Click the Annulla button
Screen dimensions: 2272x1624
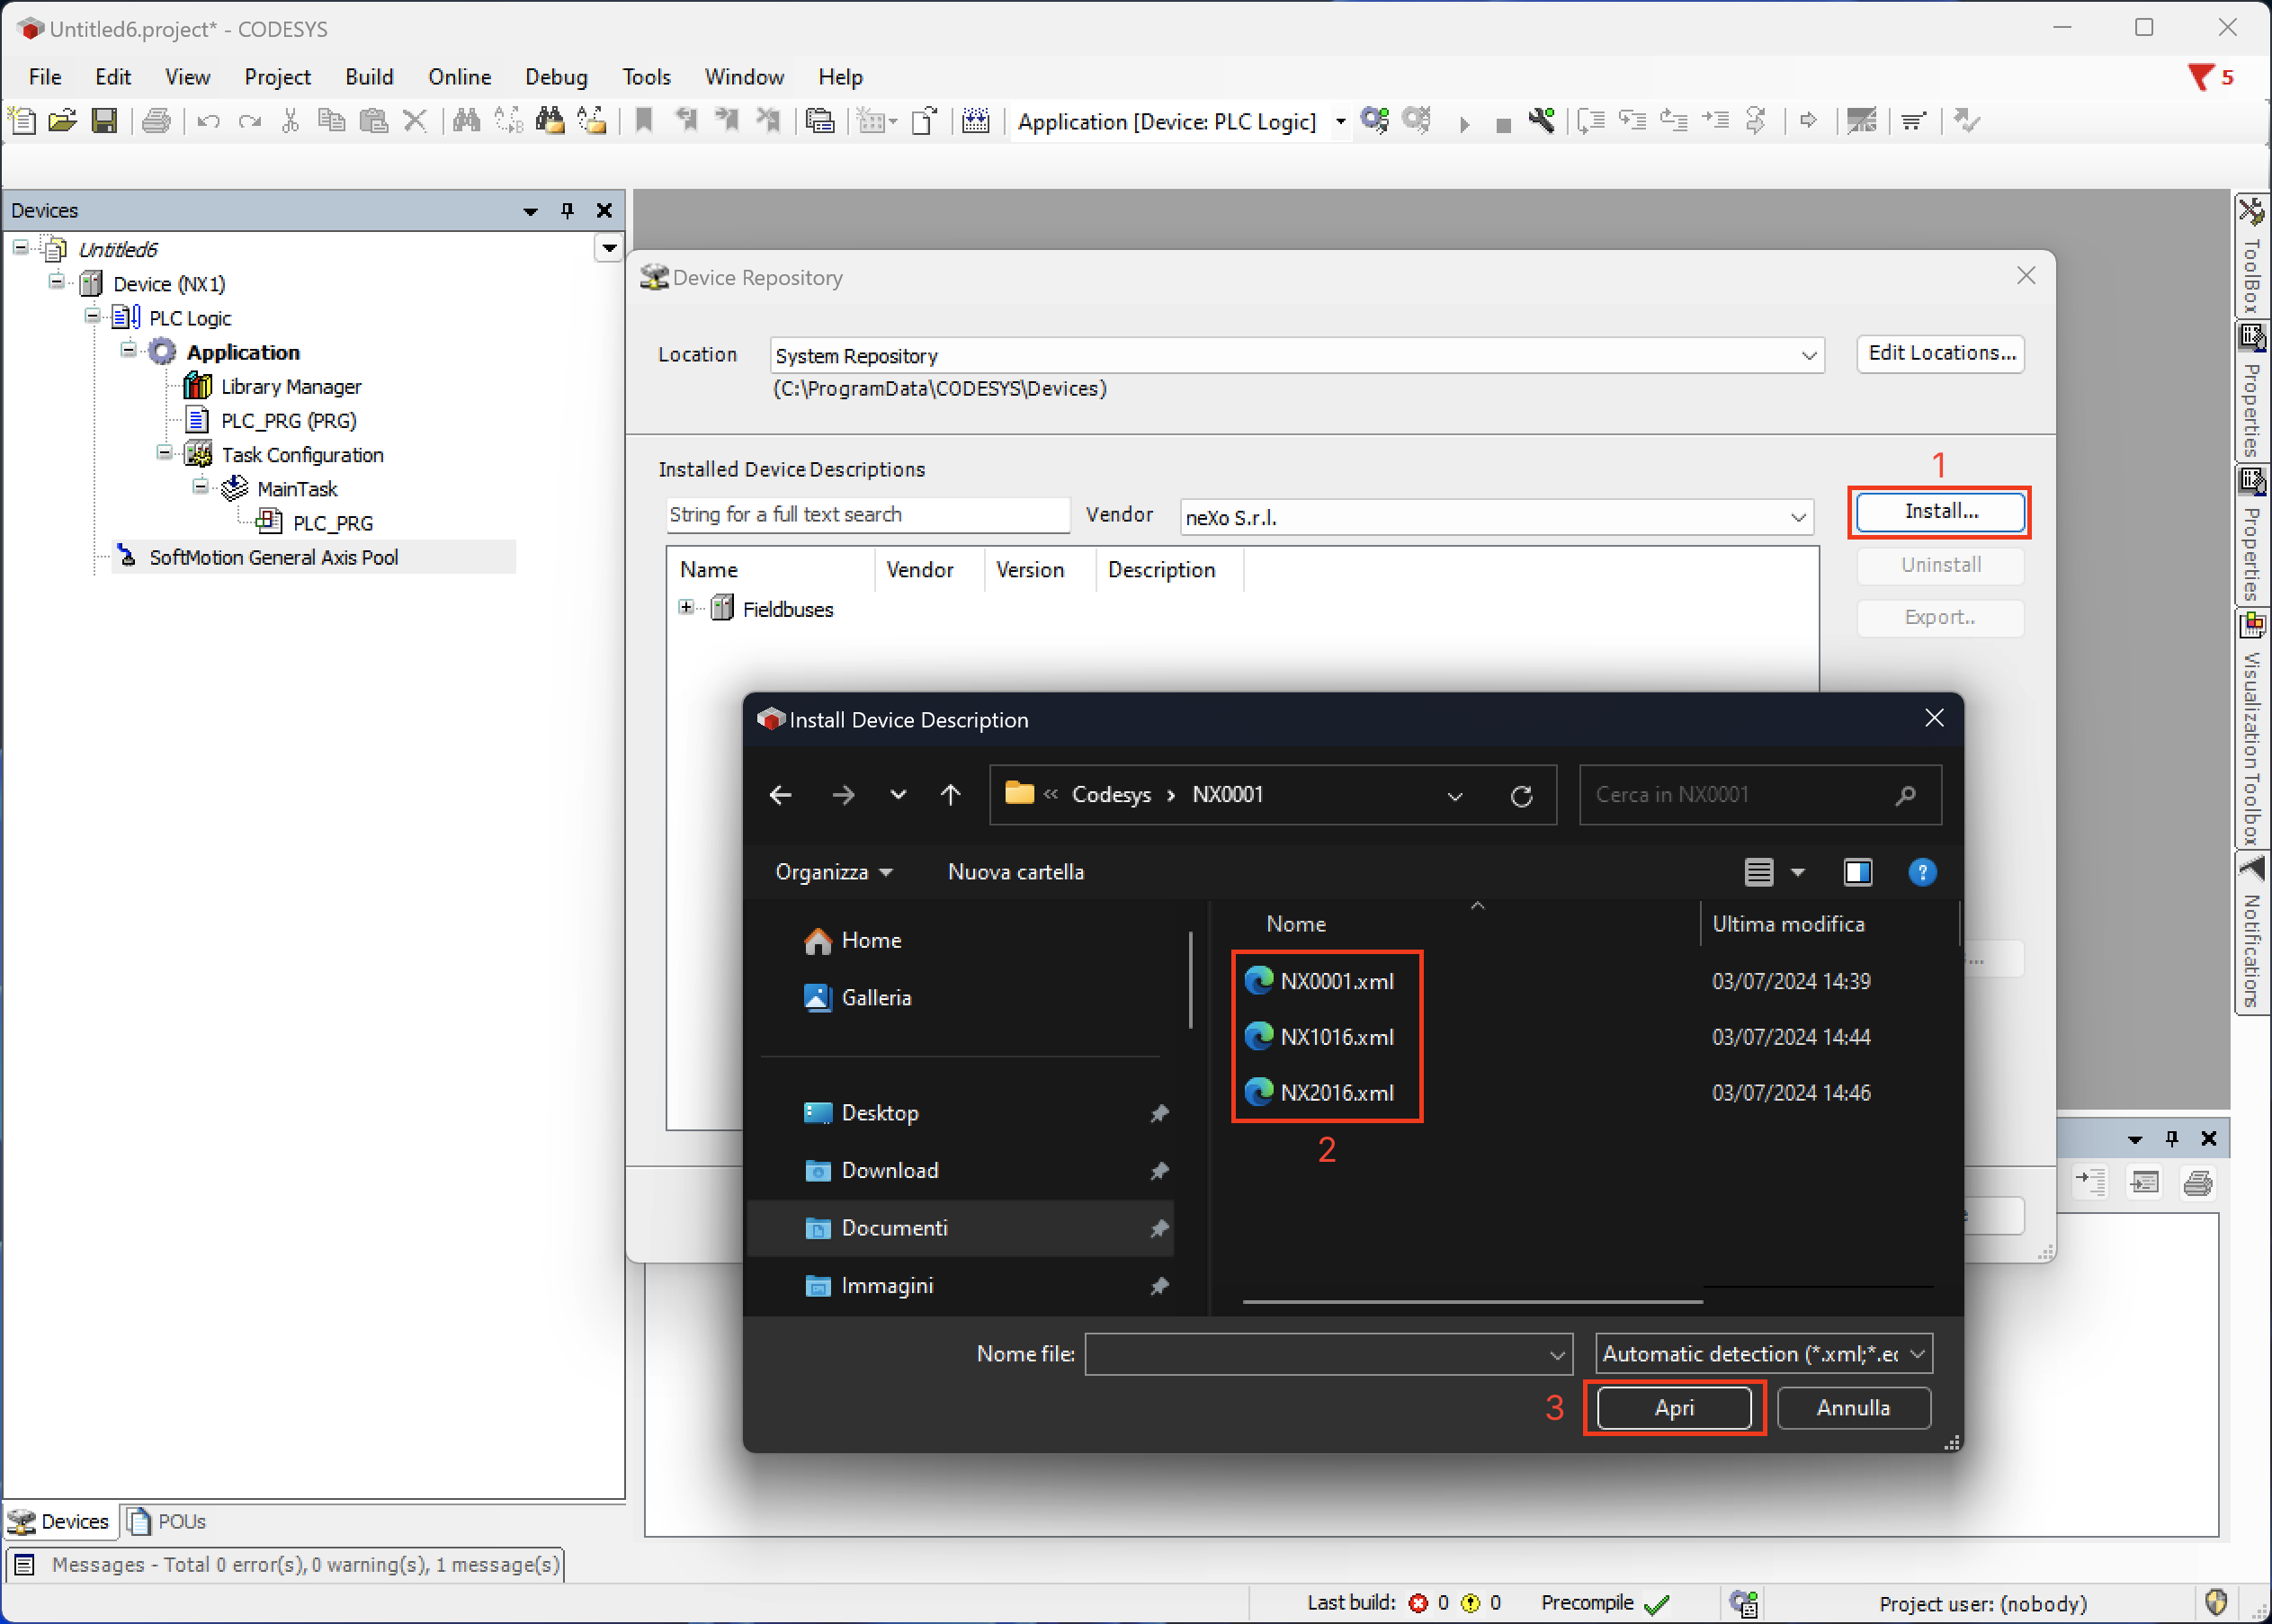1853,1408
